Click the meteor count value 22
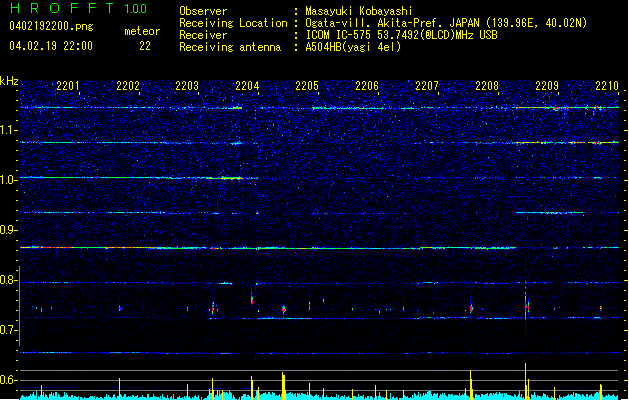 click(x=145, y=46)
